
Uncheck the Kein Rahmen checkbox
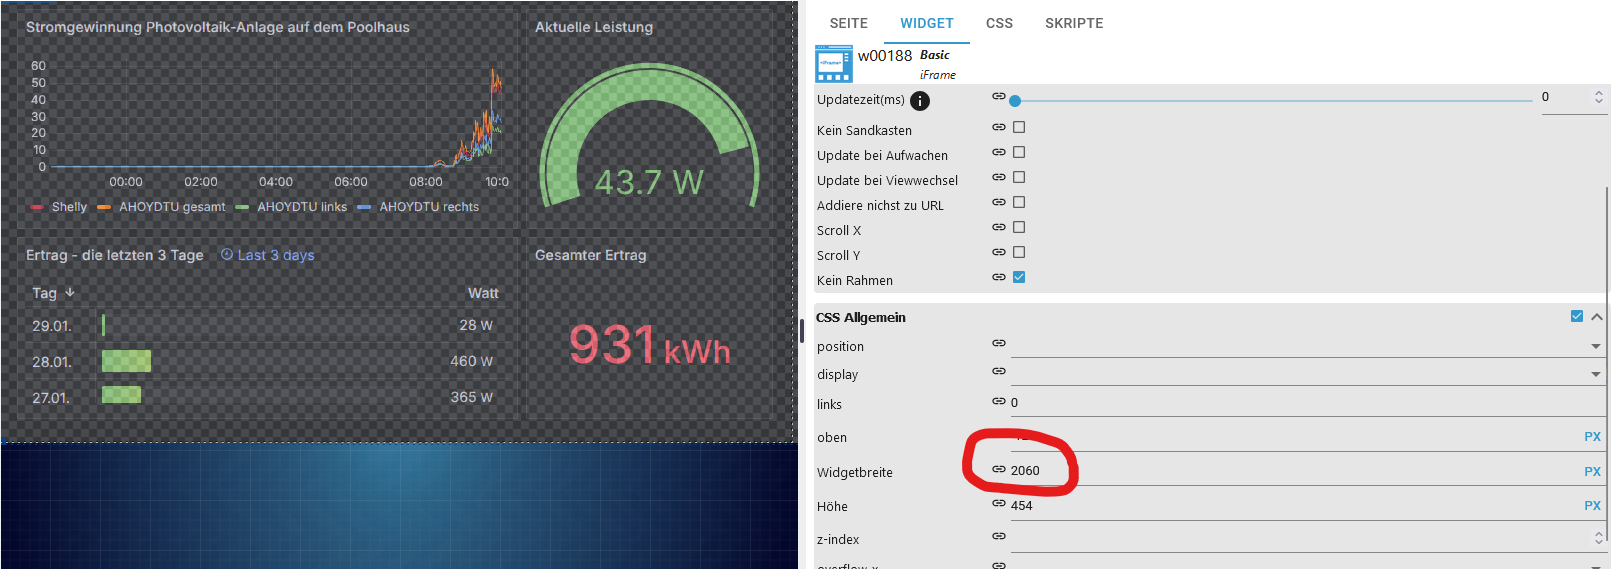click(1019, 277)
